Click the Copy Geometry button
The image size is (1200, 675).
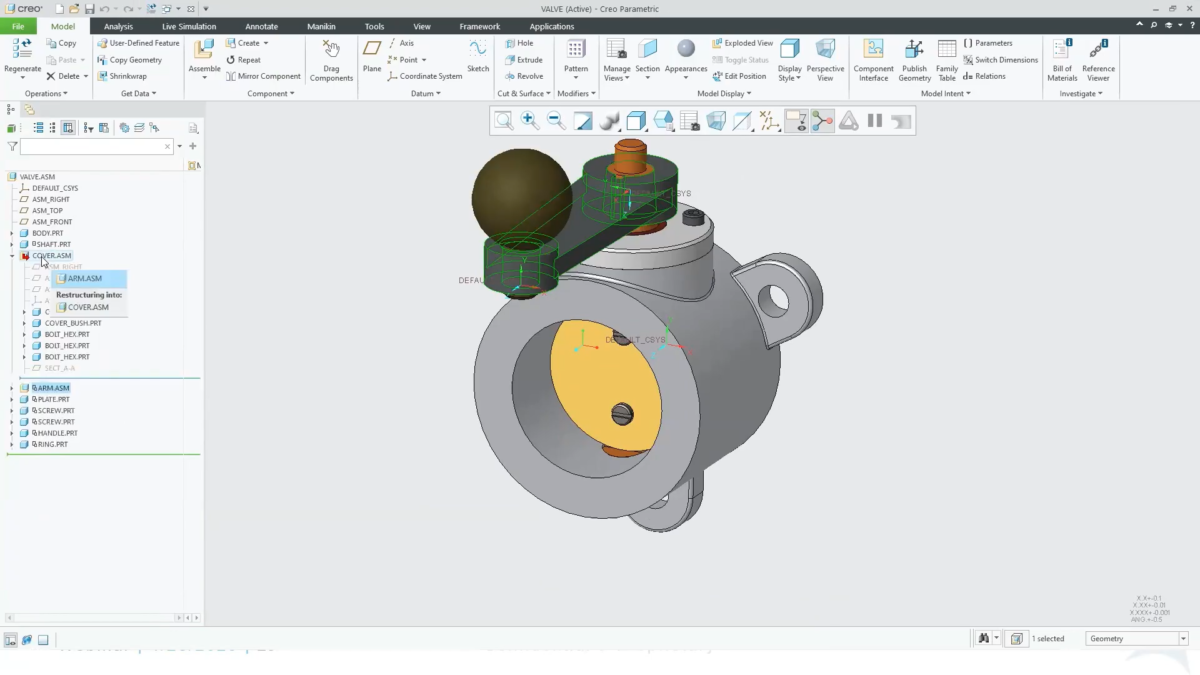(x=129, y=60)
